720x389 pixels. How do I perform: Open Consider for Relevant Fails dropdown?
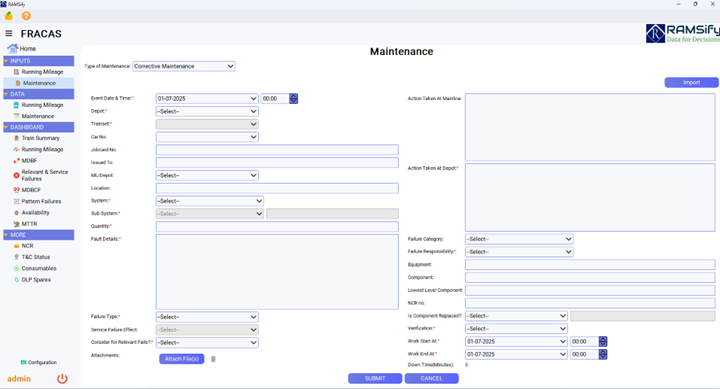tap(207, 343)
